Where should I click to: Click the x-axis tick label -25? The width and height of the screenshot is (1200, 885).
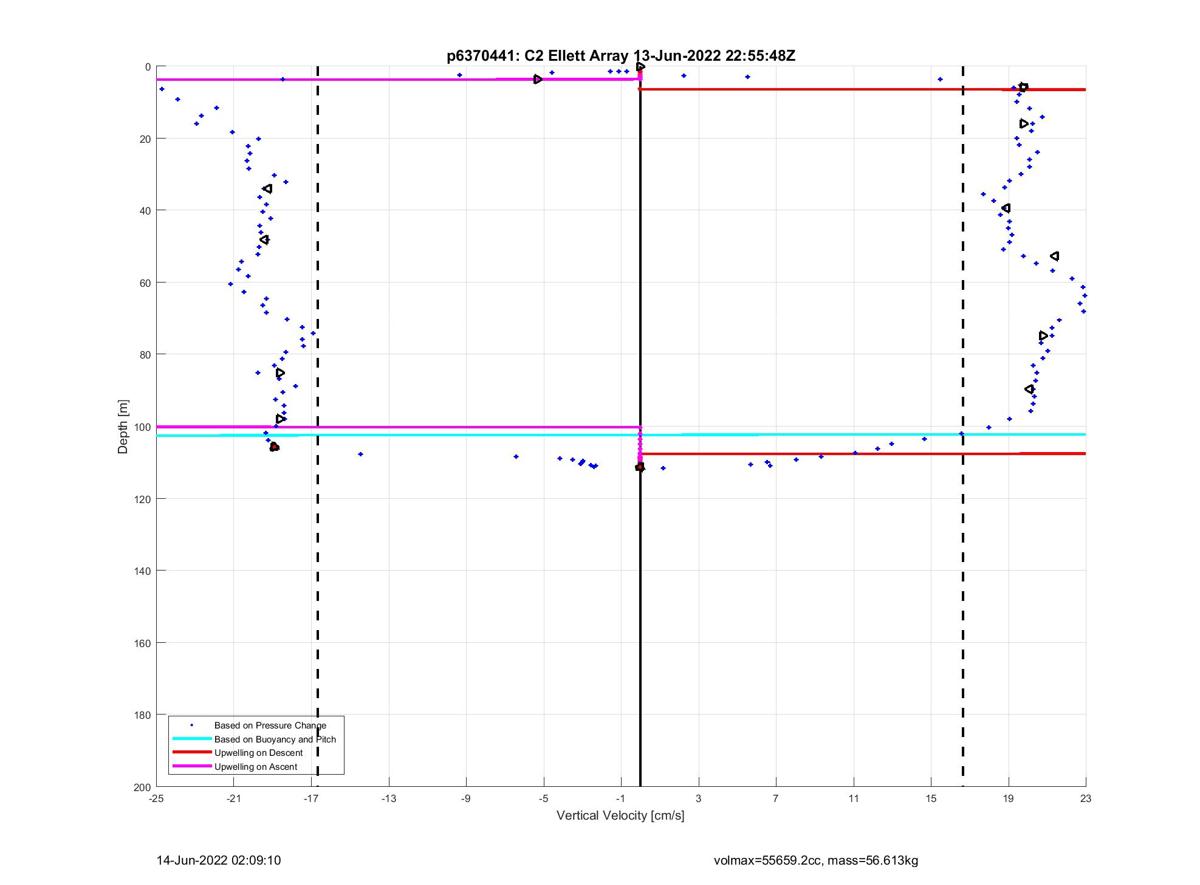156,799
